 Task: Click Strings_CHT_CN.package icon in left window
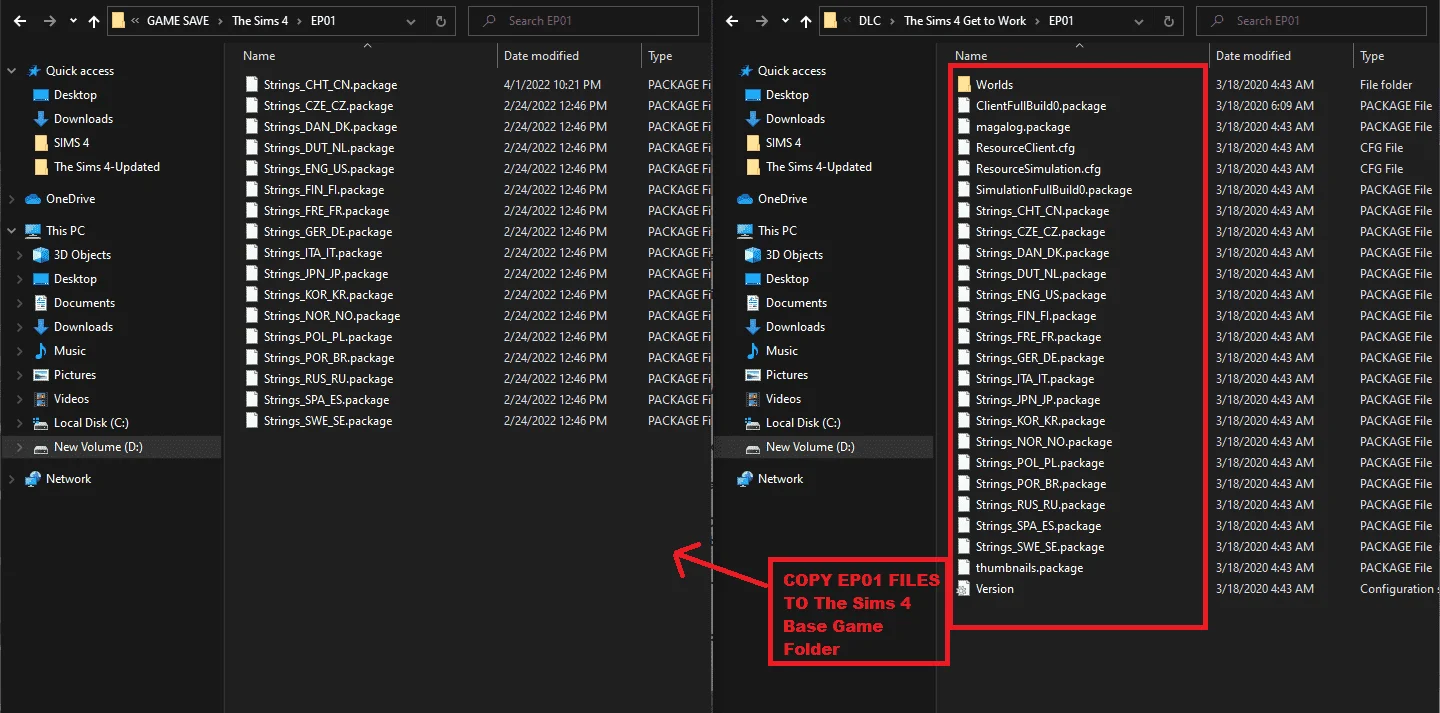click(x=252, y=85)
